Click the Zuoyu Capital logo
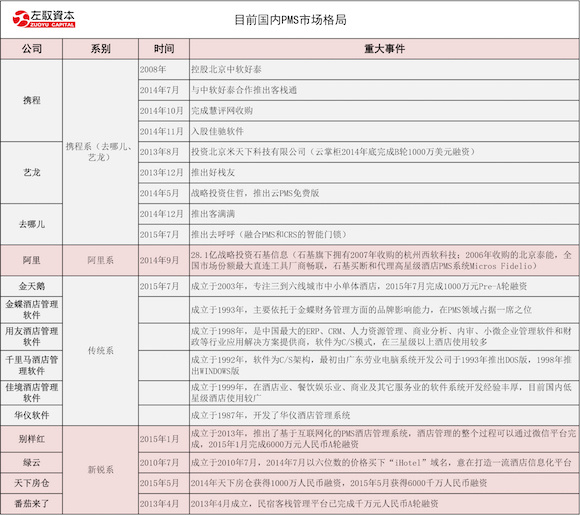 tap(44, 18)
